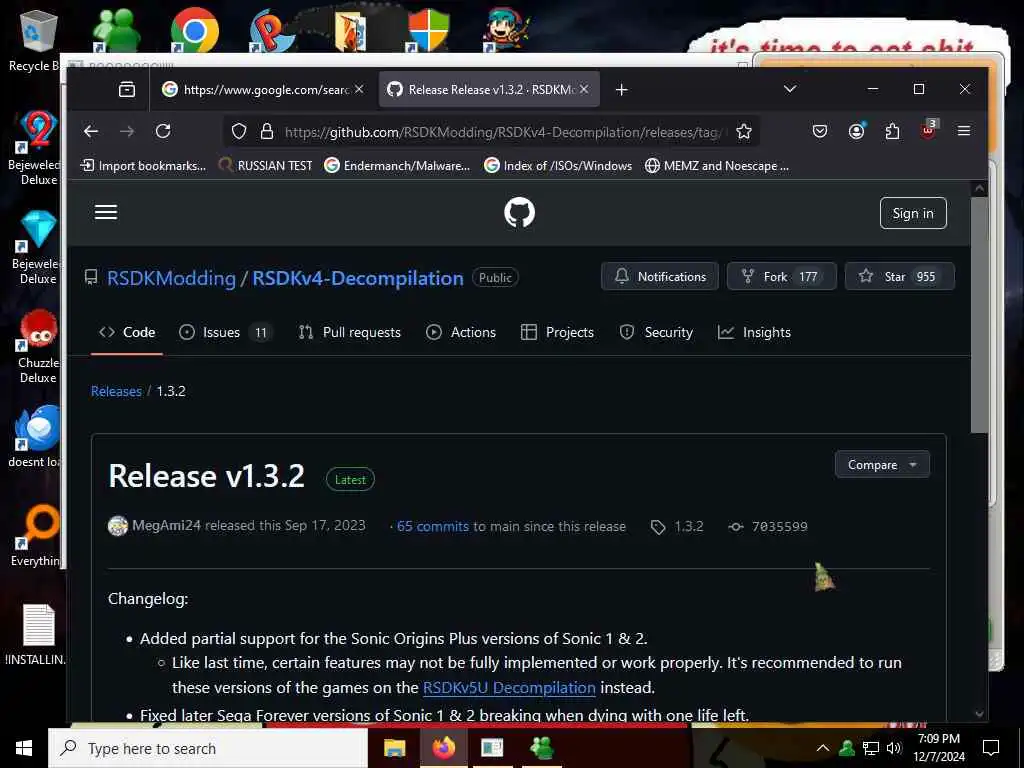Click scrollbar down arrow at bottom
Viewport: 1024px width, 768px height.
(978, 714)
